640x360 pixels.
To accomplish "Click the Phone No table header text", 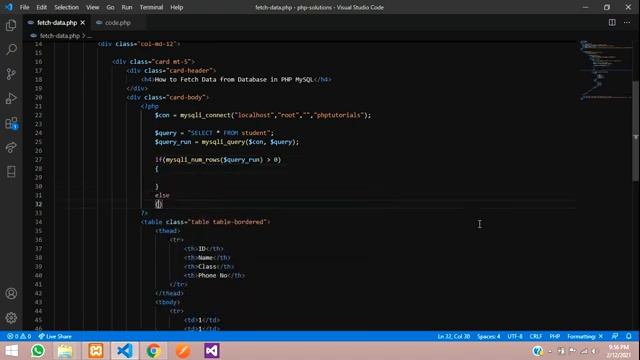I will [213, 276].
